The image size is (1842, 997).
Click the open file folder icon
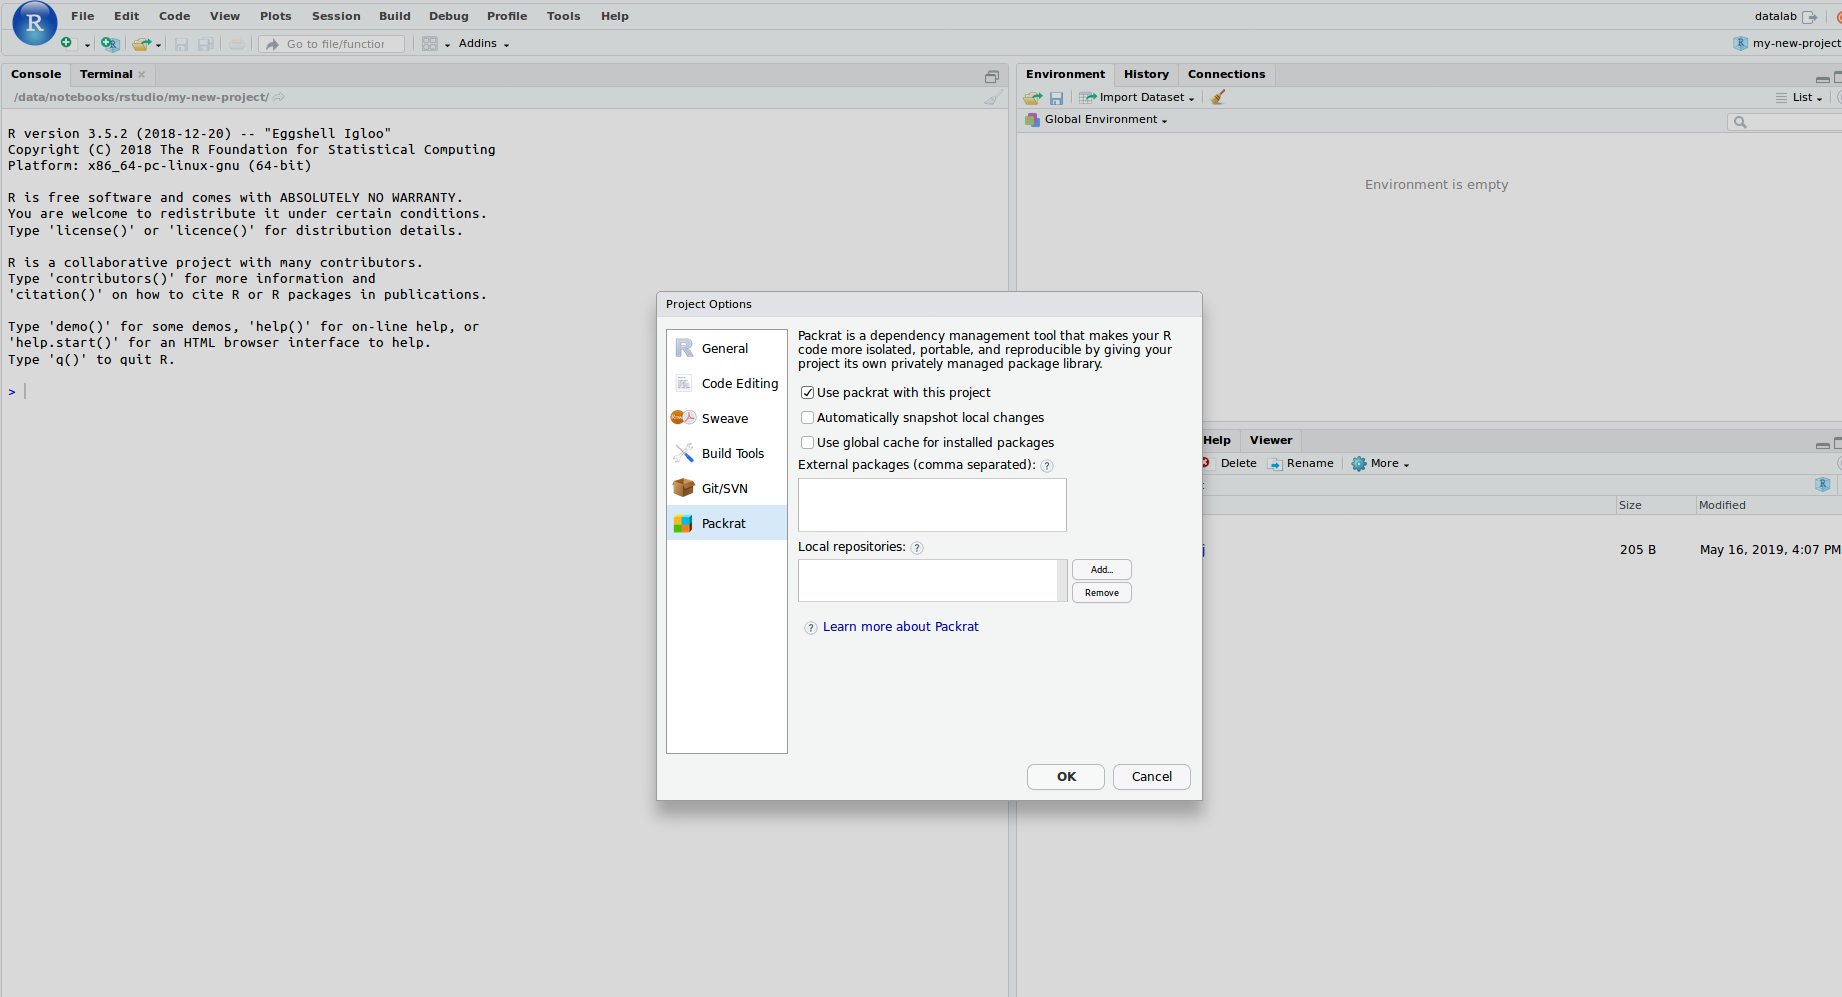[141, 44]
